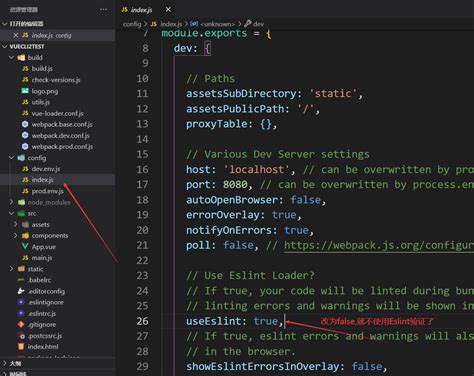Open the App.vue file
Screen dimensions: 474x376
[43, 247]
